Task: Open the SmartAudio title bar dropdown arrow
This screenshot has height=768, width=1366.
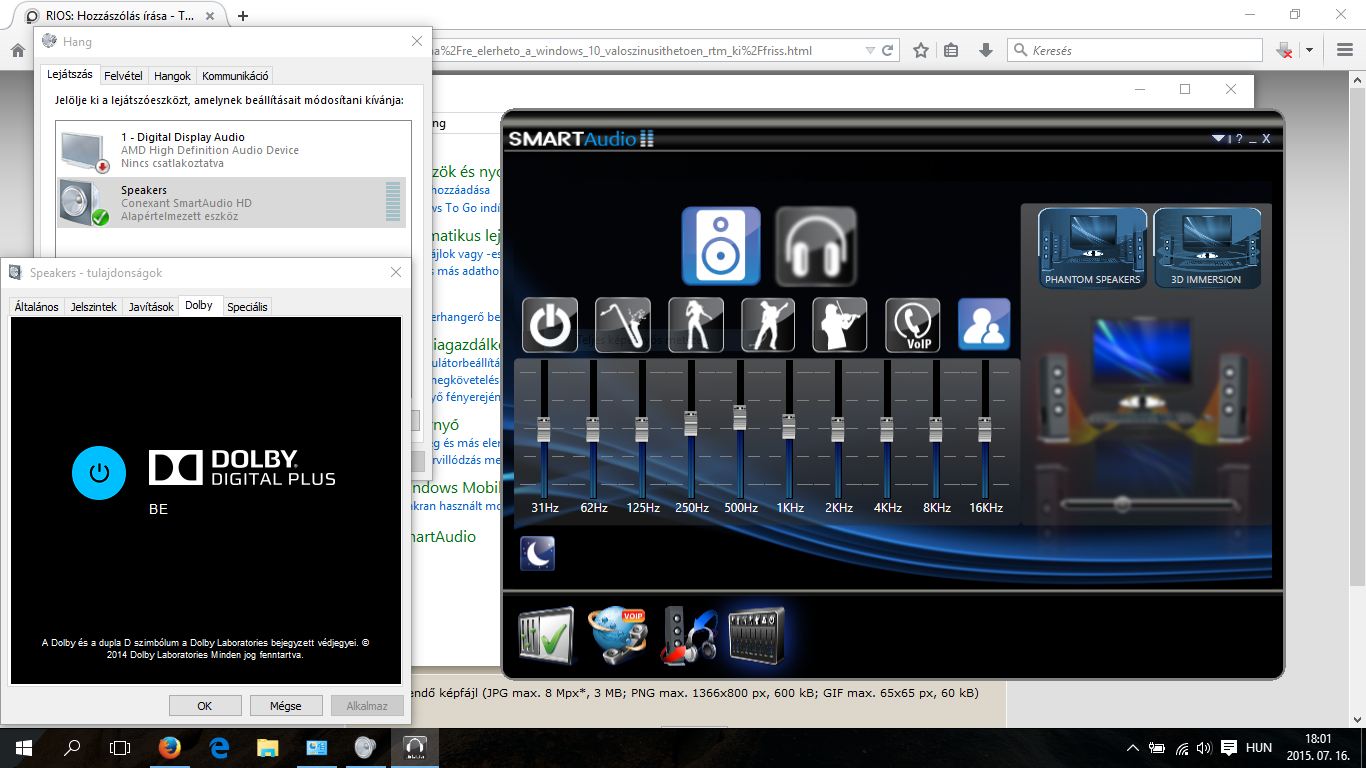Action: click(1218, 138)
